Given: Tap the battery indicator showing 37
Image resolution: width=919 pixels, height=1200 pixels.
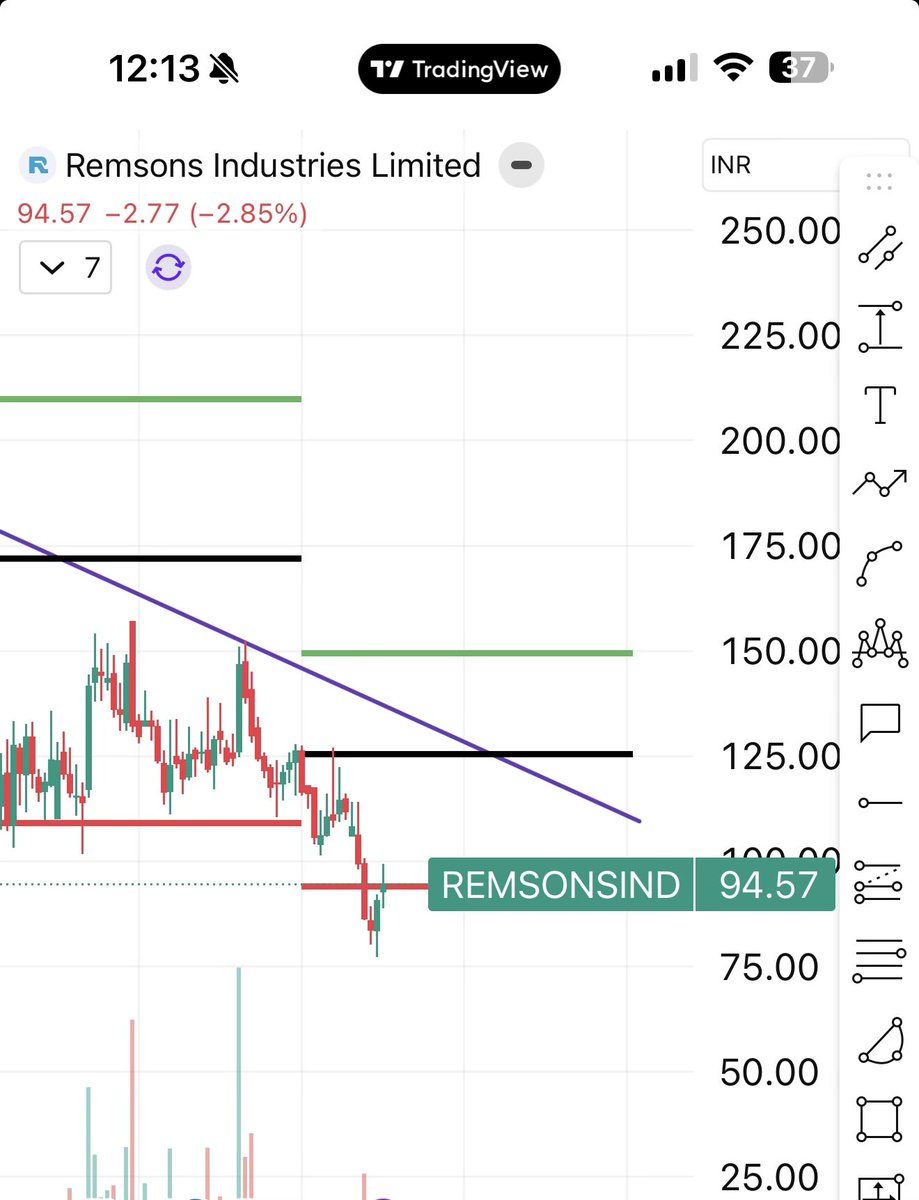Looking at the screenshot, I should 800,69.
